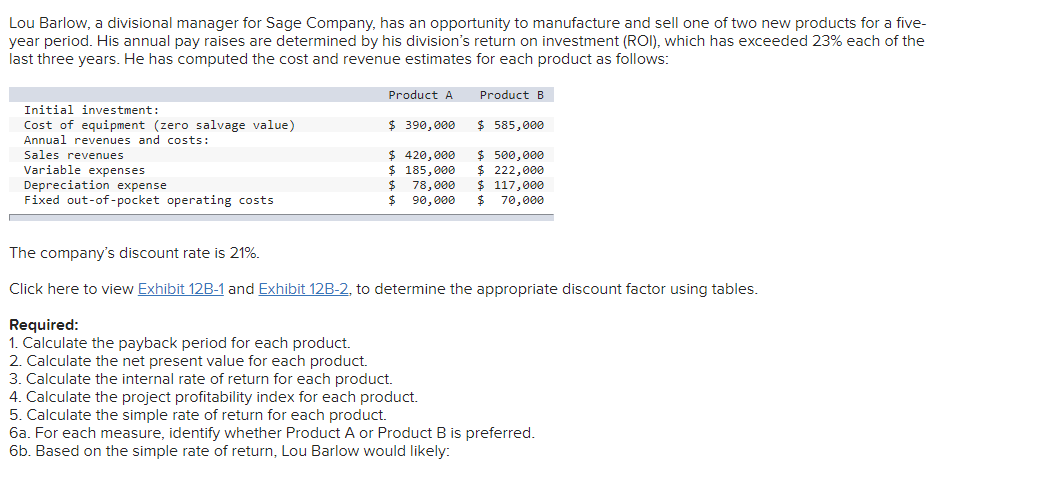Screen dimensions: 1054x477
Task: Click the Variable expenses row label
Action: point(84,170)
